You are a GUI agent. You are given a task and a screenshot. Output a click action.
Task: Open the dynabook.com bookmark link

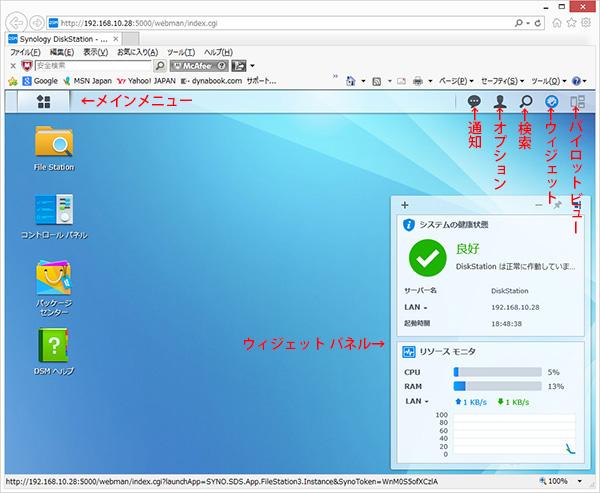click(211, 81)
